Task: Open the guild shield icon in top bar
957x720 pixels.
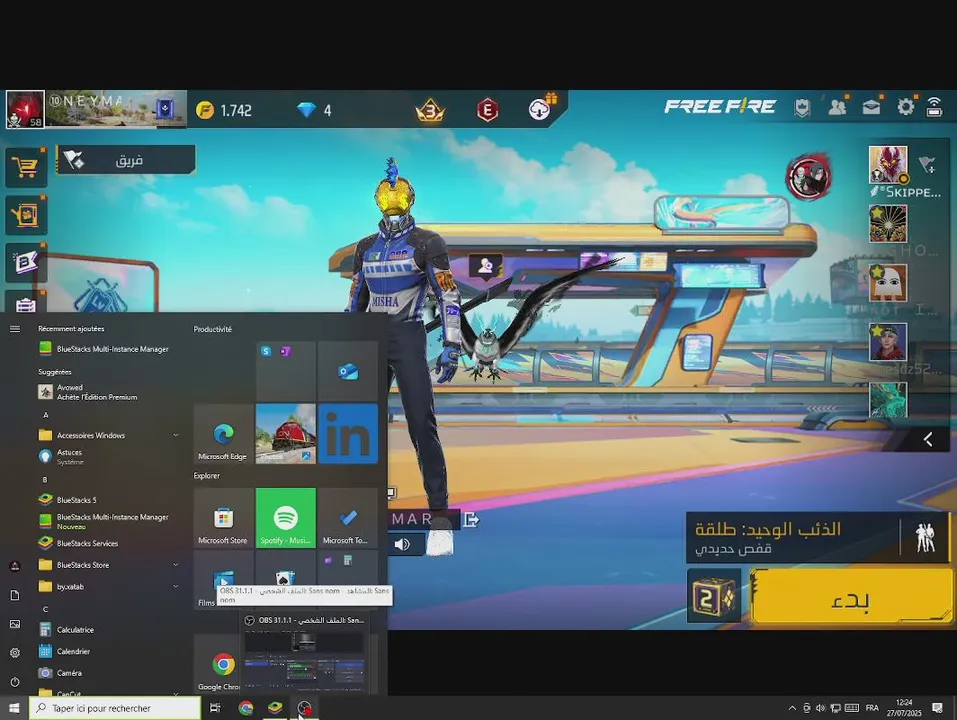Action: pyautogui.click(x=802, y=108)
